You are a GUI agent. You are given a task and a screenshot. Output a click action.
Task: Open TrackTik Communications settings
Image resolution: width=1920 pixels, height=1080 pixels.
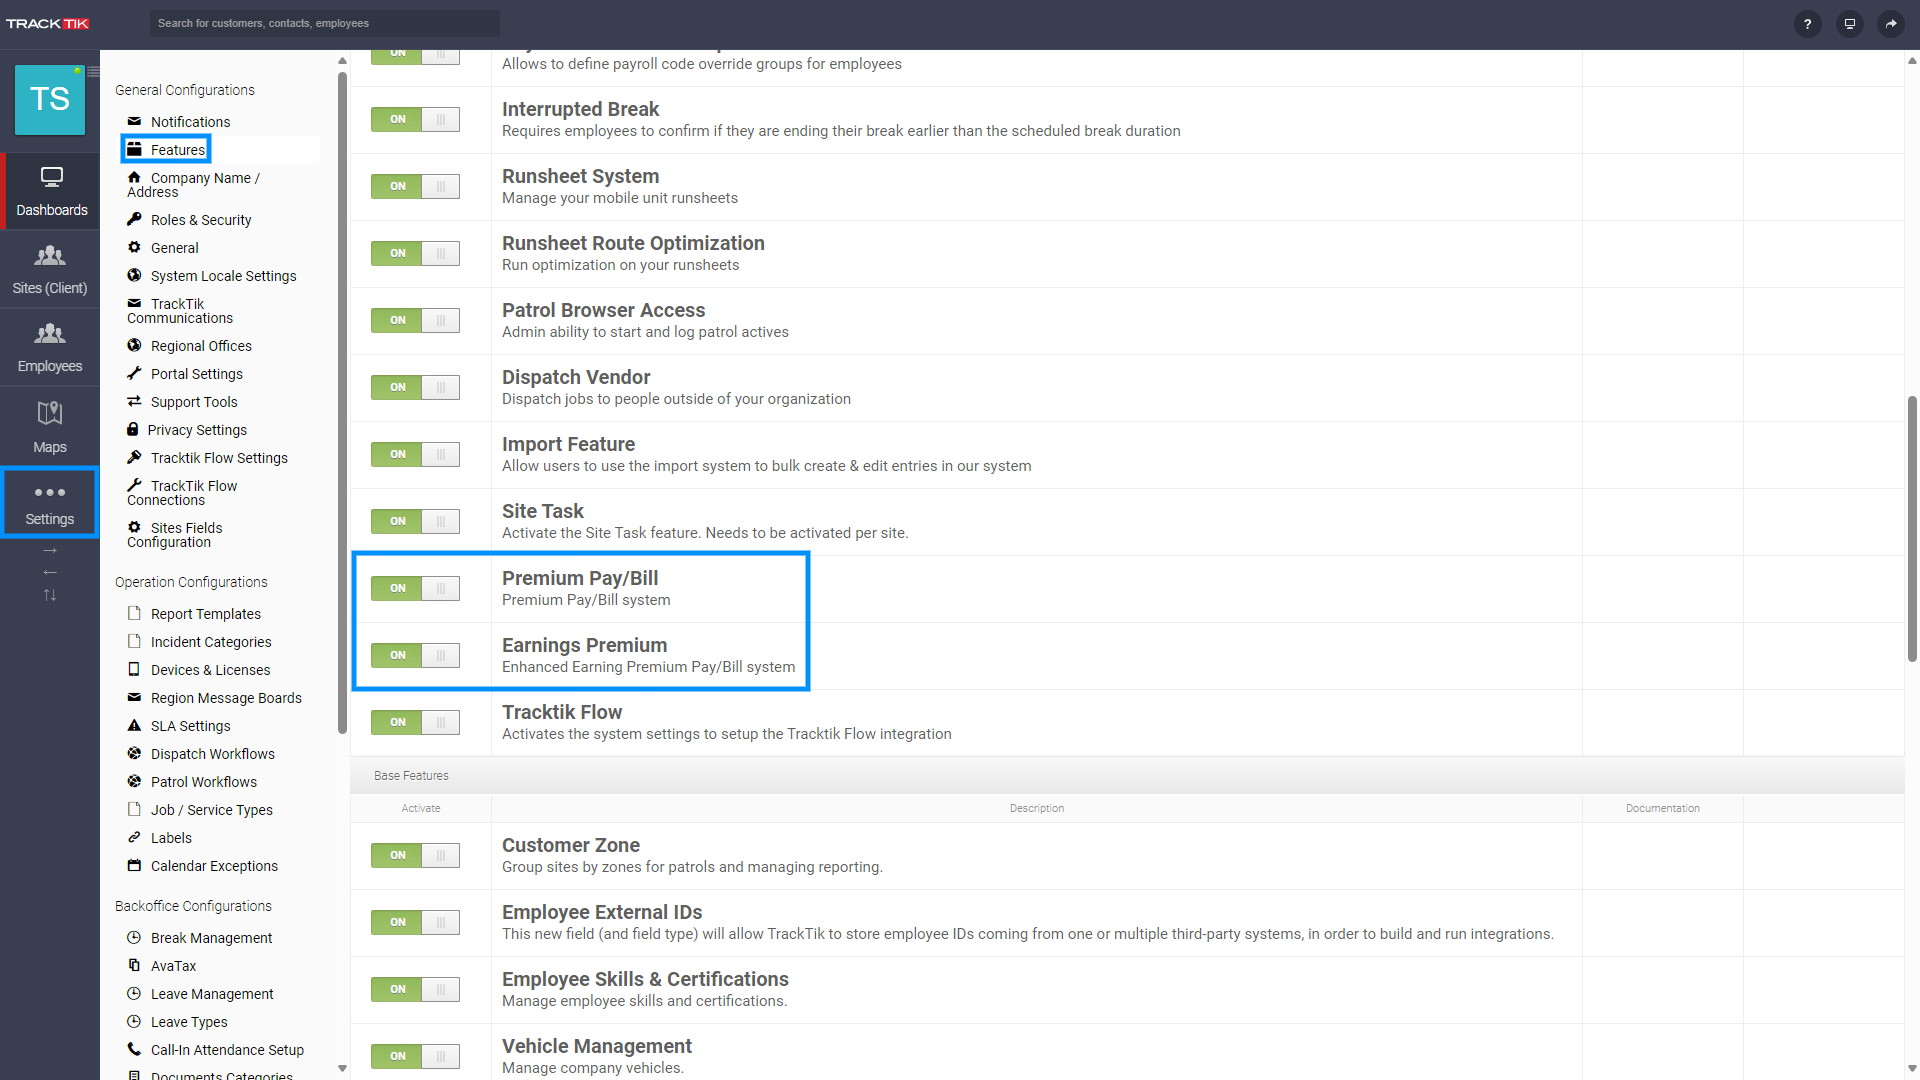tap(180, 311)
